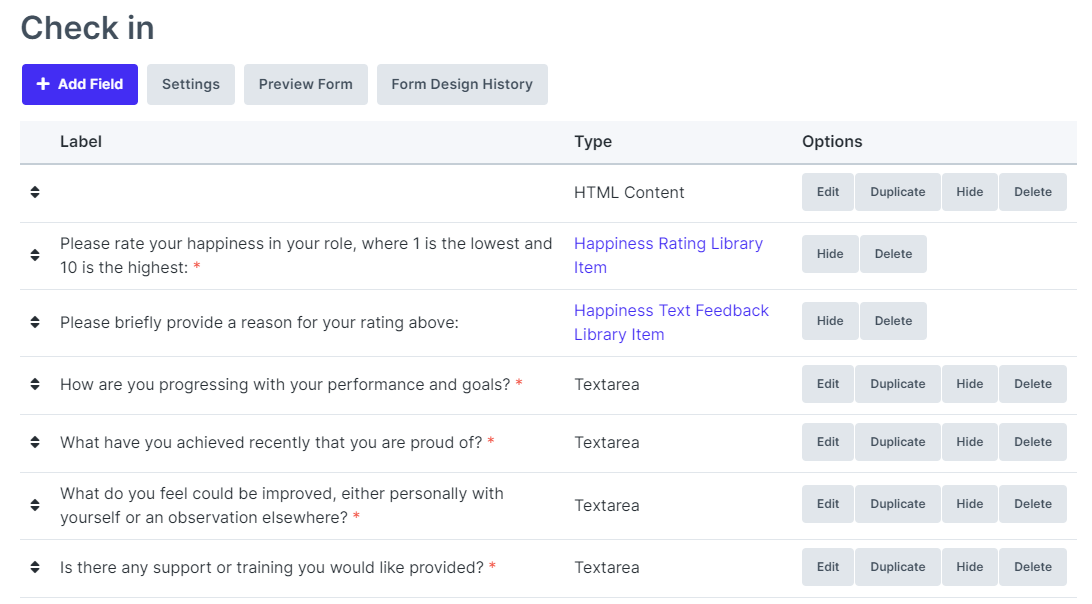Open the form Settings
Screen dimensions: 1092x604
coord(190,84)
